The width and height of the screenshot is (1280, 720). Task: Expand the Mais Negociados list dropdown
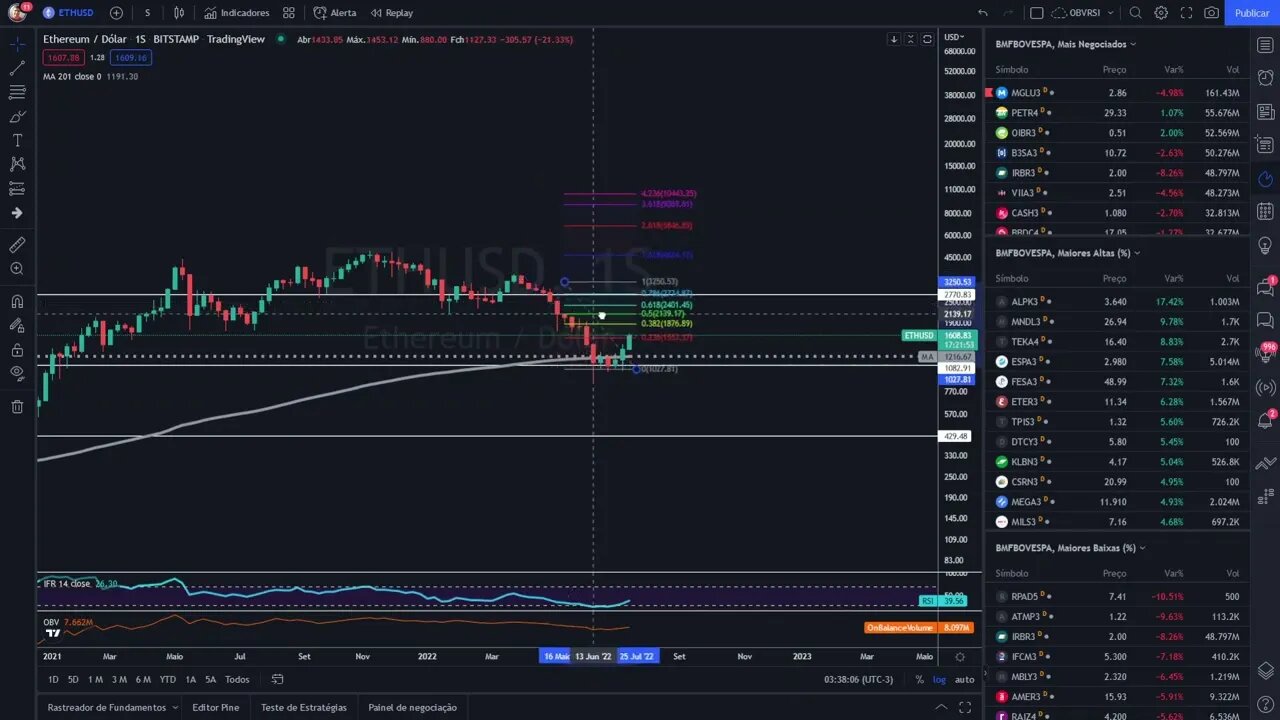[x=1066, y=44]
